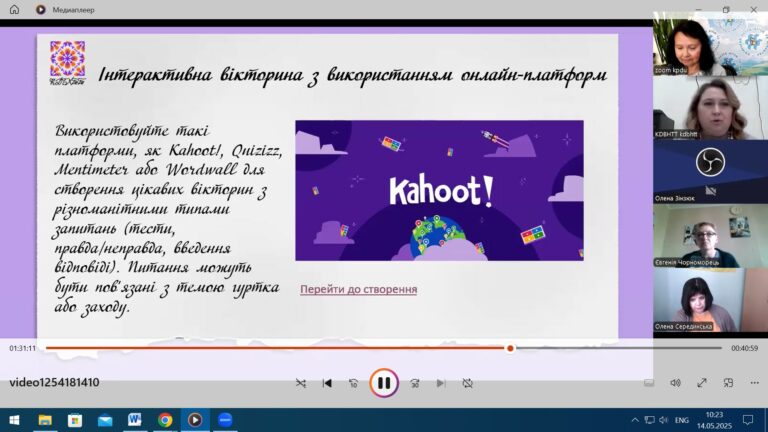This screenshot has height=432, width=768.
Task: Toggle subtitles and captions button
Action: tap(650, 383)
